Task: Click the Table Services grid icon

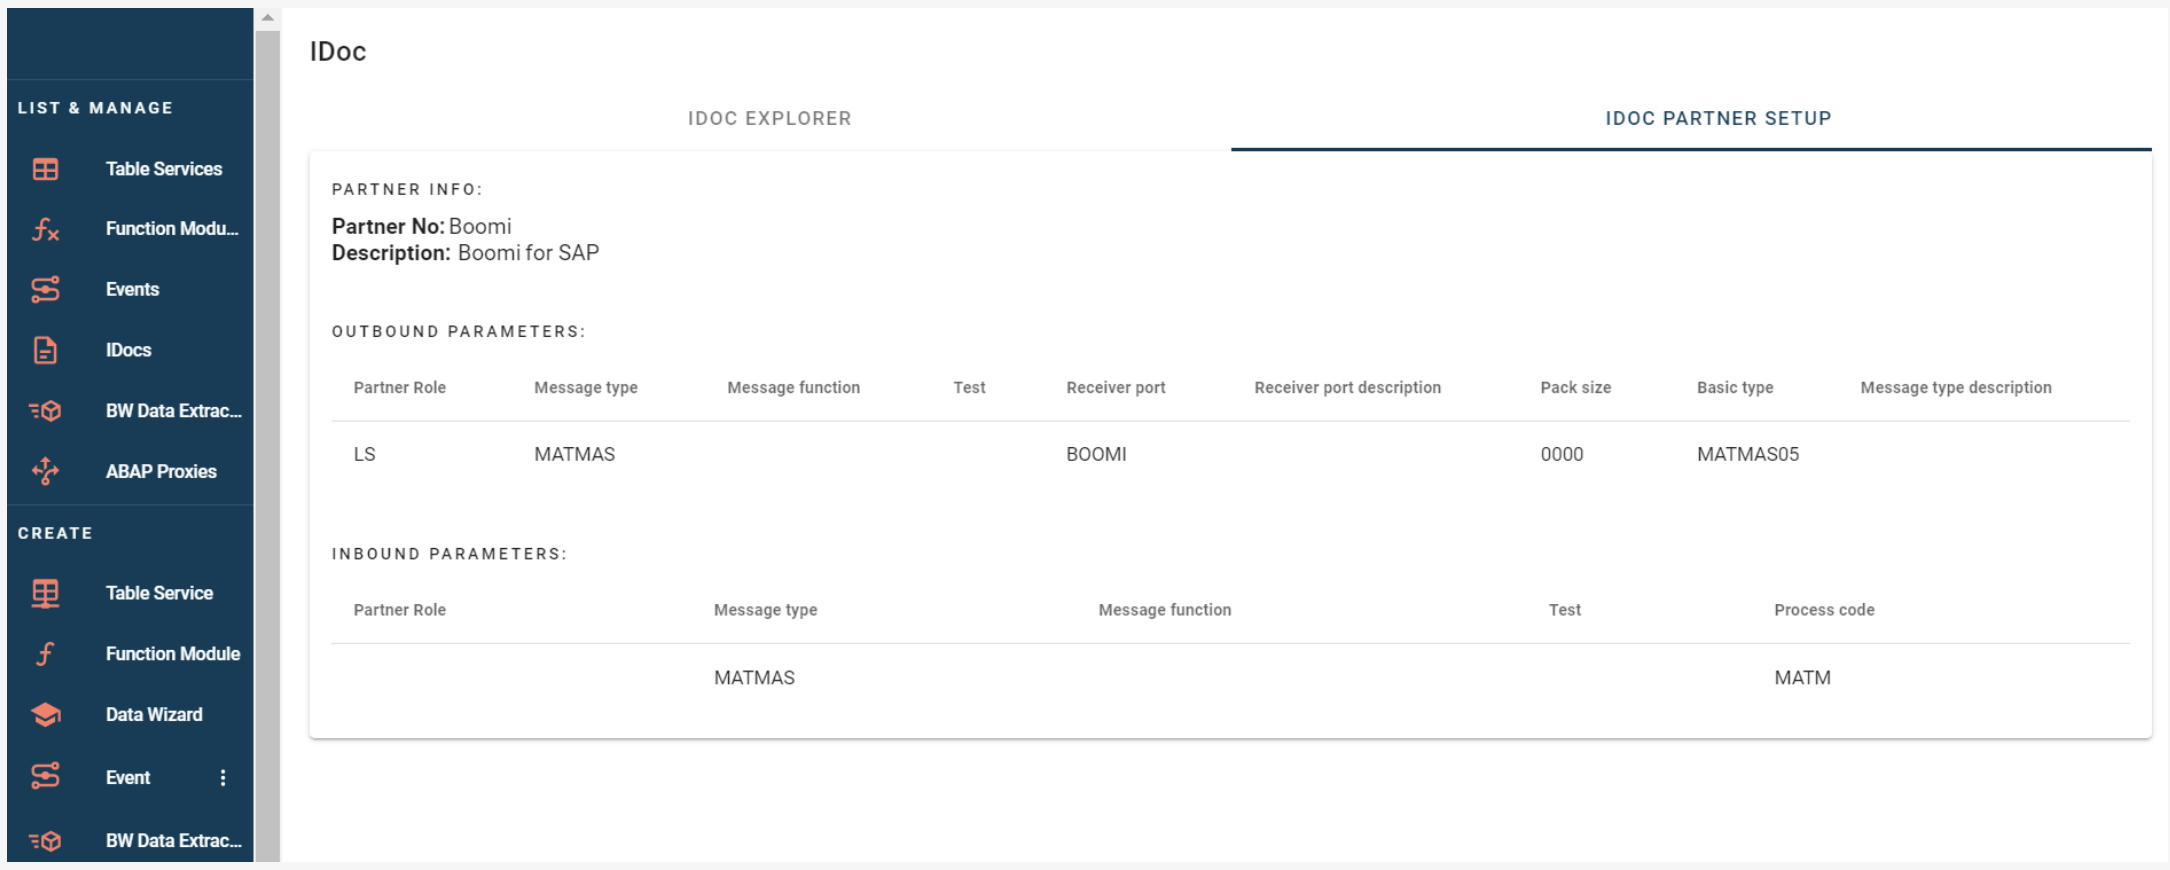Action: pyautogui.click(x=45, y=169)
